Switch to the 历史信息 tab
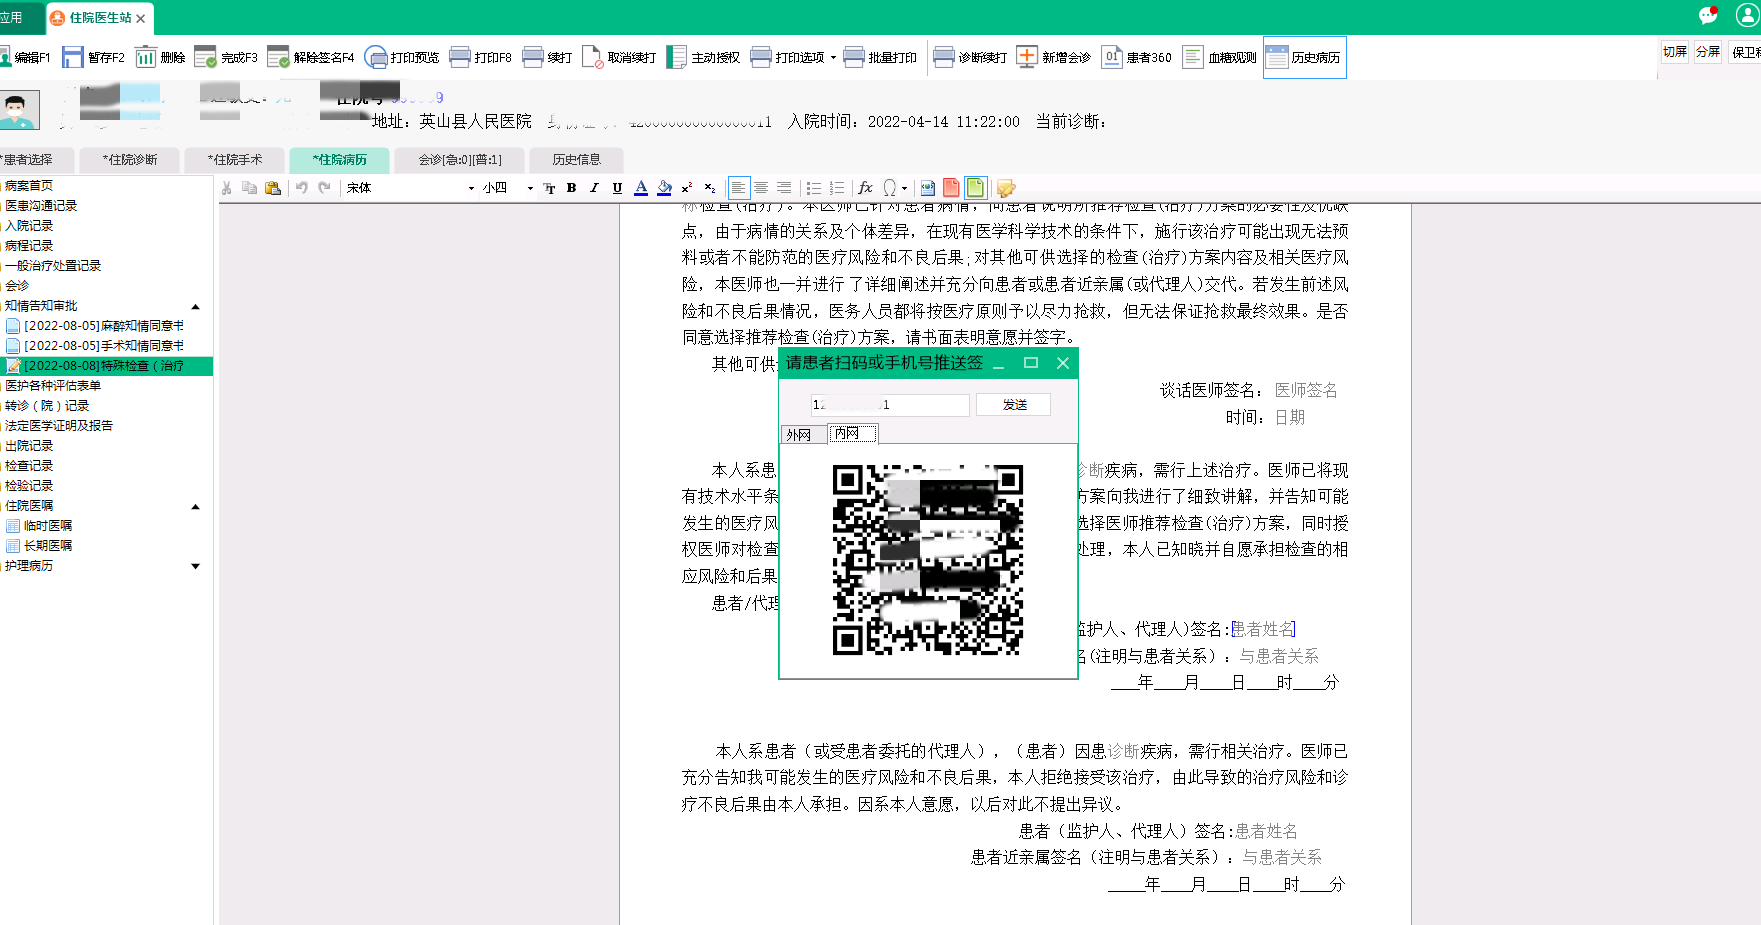Image resolution: width=1761 pixels, height=925 pixels. tap(577, 160)
